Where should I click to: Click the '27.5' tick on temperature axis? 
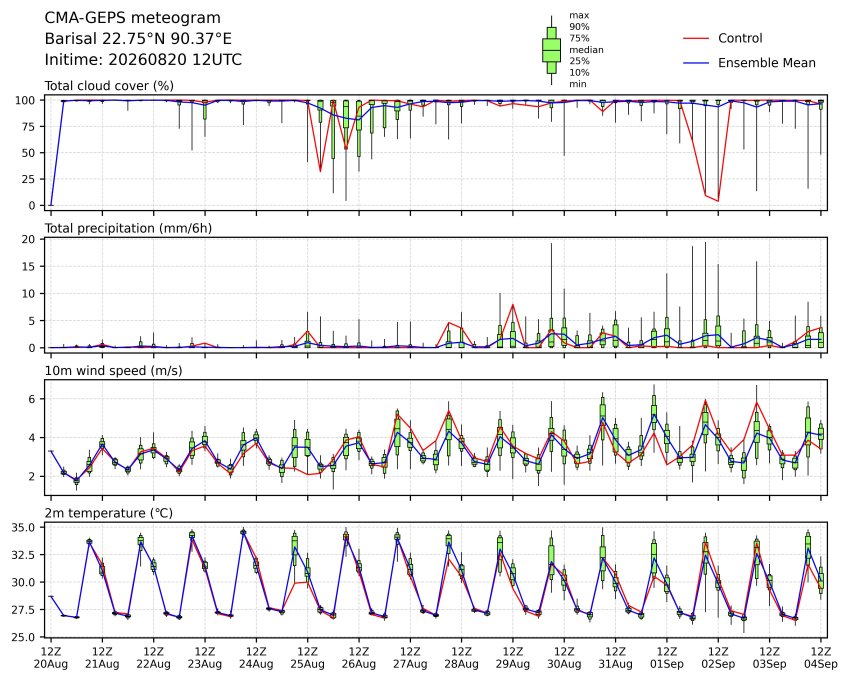tap(23, 610)
